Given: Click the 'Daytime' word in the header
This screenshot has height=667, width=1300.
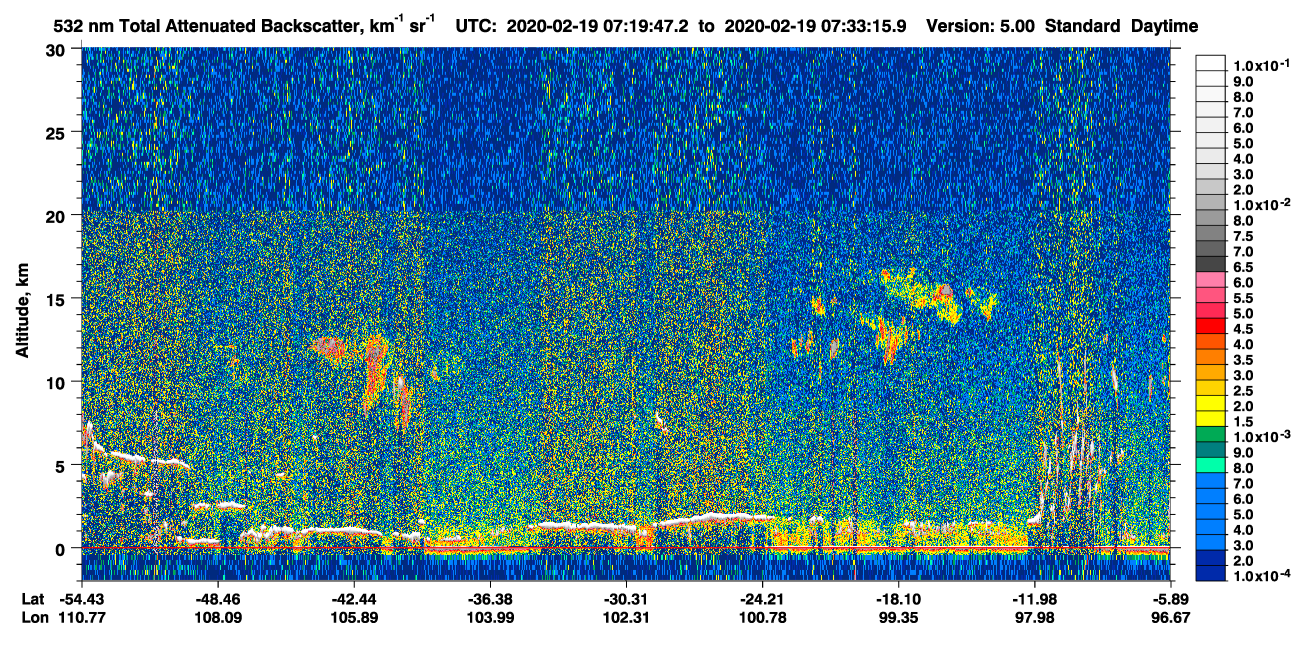Looking at the screenshot, I should [1164, 26].
